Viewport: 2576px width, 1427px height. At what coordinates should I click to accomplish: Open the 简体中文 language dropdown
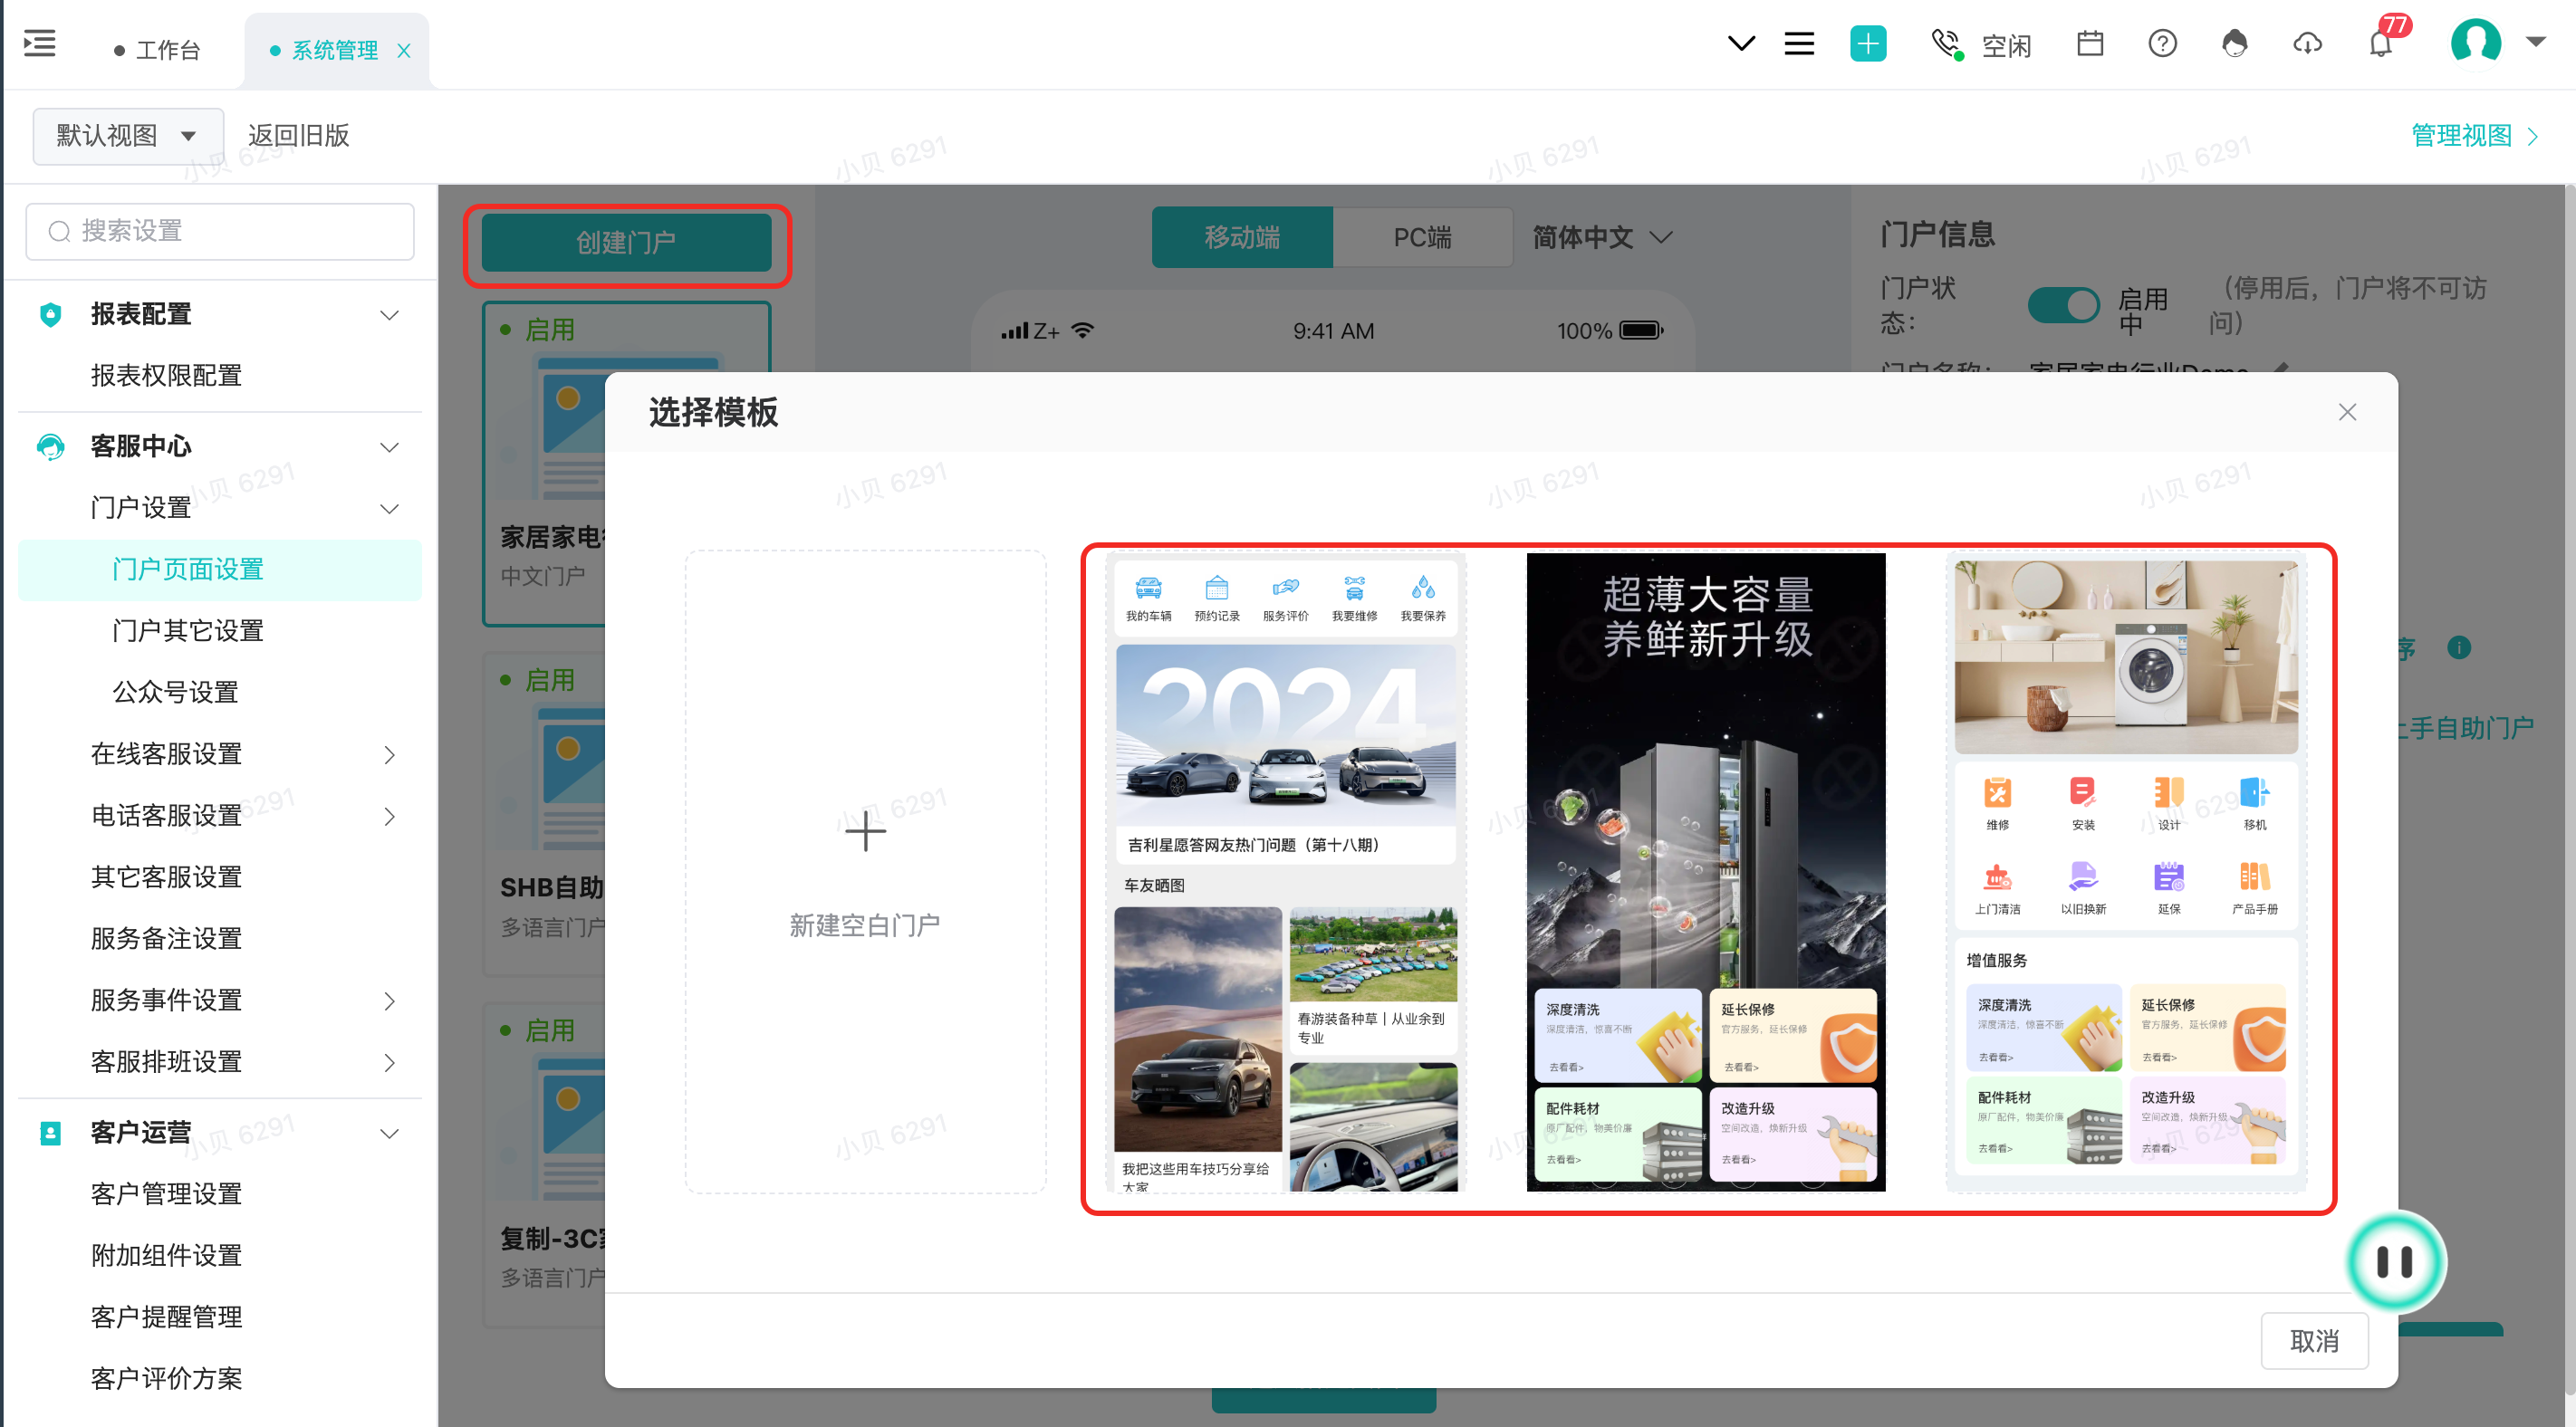1604,238
